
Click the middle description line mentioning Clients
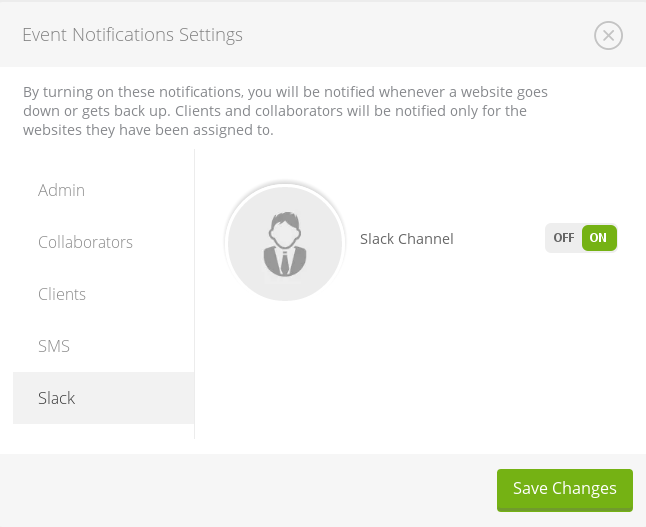(x=275, y=111)
